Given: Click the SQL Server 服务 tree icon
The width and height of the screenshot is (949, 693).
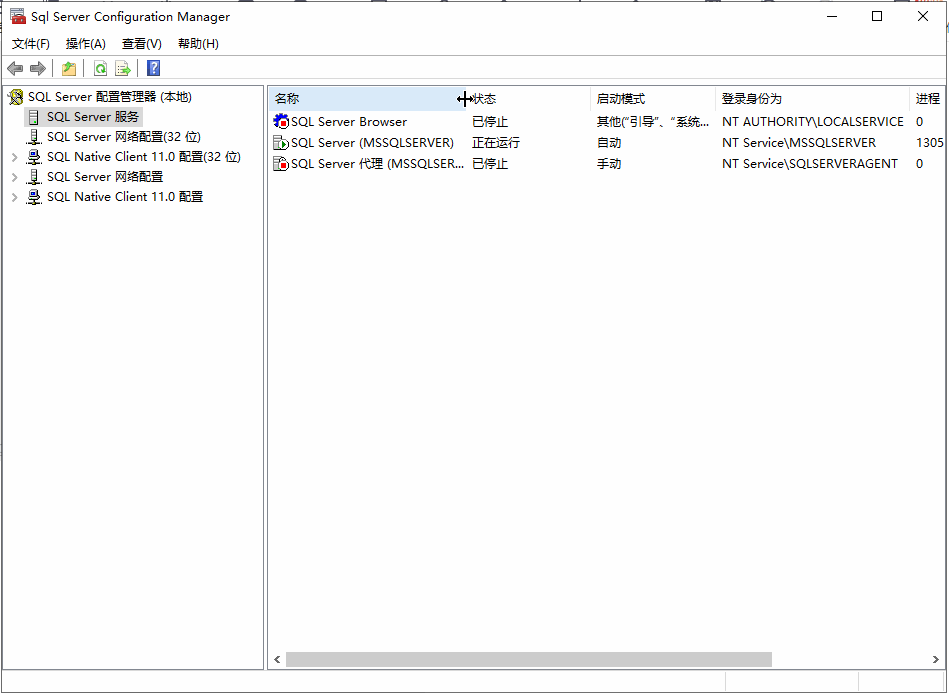Looking at the screenshot, I should tap(34, 117).
